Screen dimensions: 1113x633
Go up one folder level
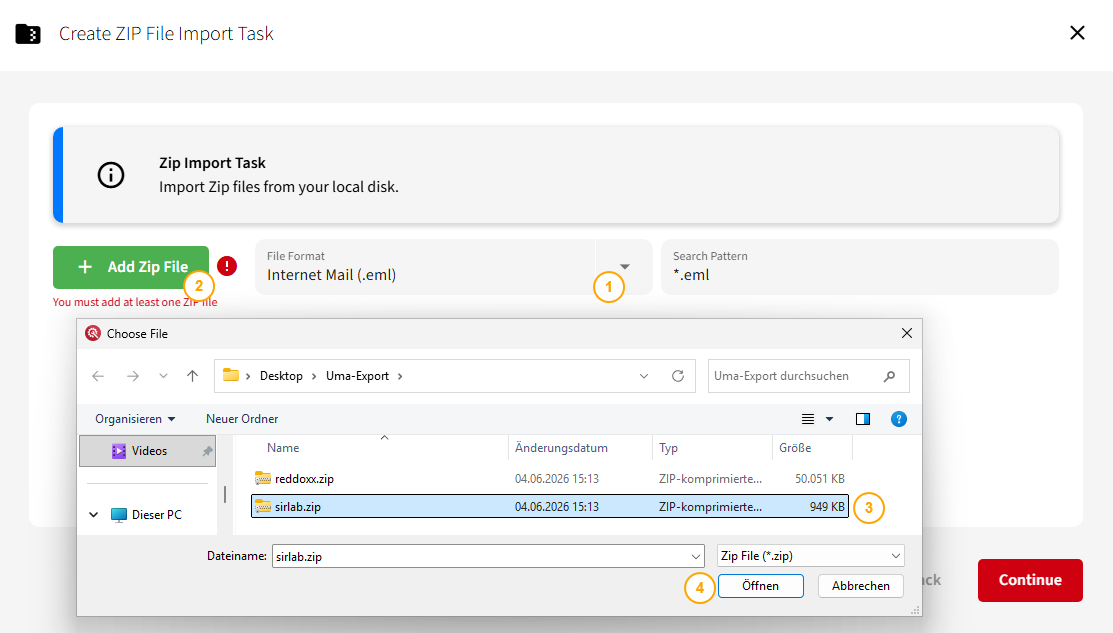click(192, 376)
